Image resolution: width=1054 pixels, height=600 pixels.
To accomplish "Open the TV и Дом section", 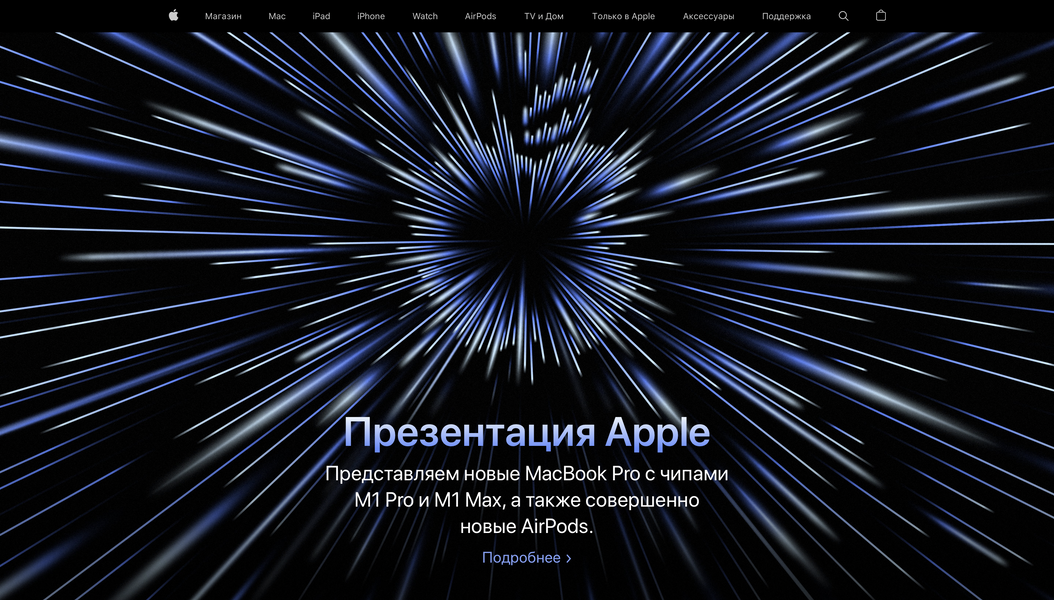I will [544, 16].
